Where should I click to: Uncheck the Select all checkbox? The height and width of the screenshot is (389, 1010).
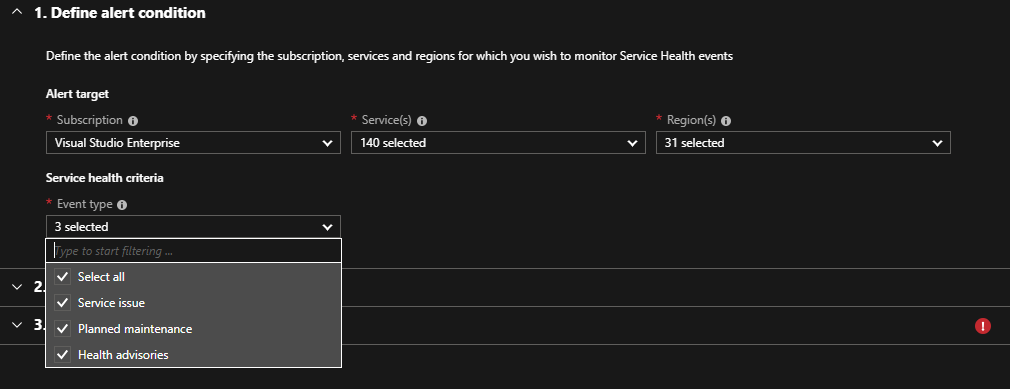click(x=62, y=277)
